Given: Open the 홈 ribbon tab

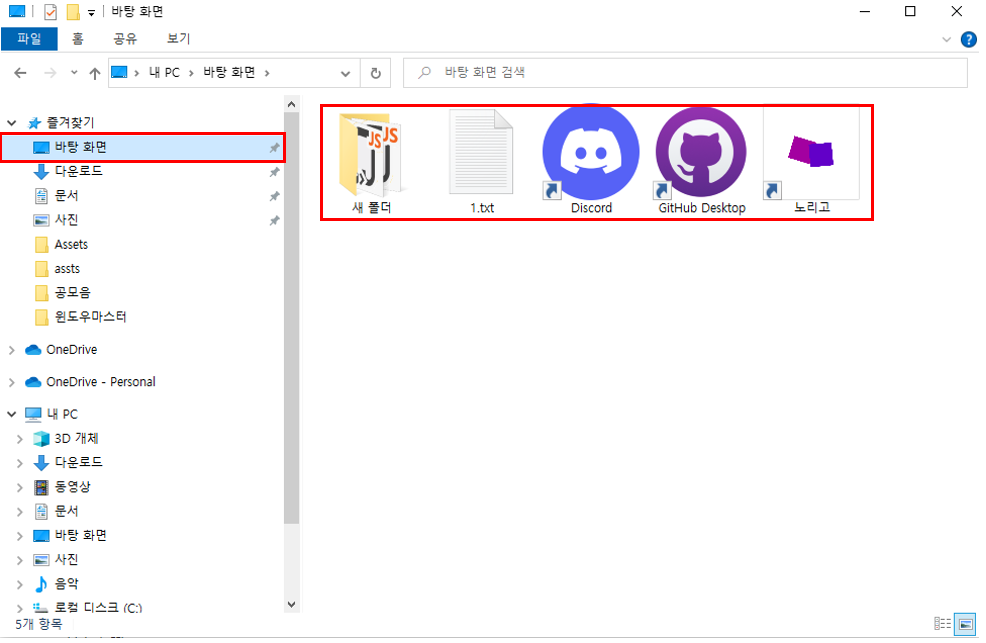Looking at the screenshot, I should (x=77, y=39).
